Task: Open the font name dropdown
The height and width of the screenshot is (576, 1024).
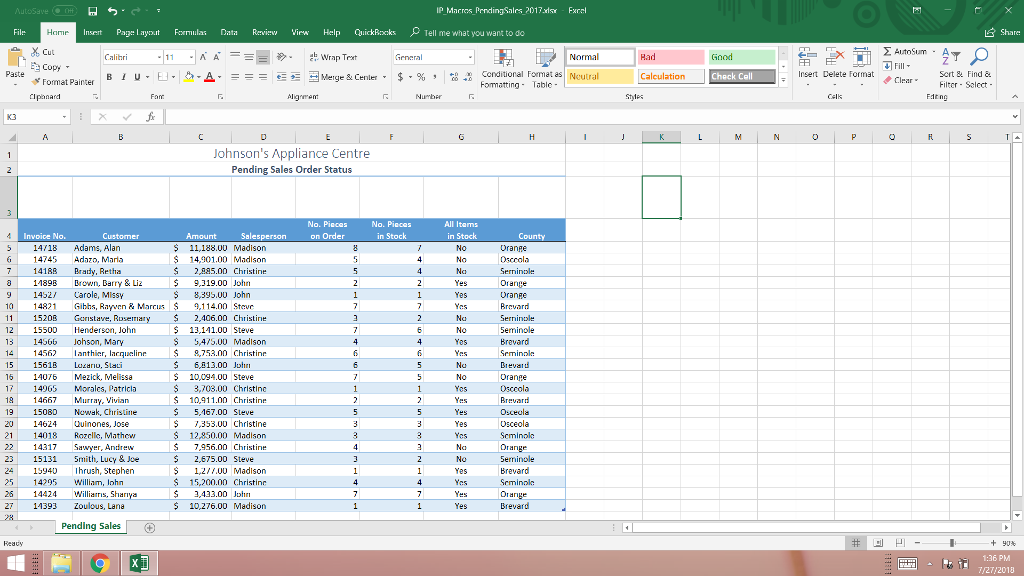Action: (159, 57)
